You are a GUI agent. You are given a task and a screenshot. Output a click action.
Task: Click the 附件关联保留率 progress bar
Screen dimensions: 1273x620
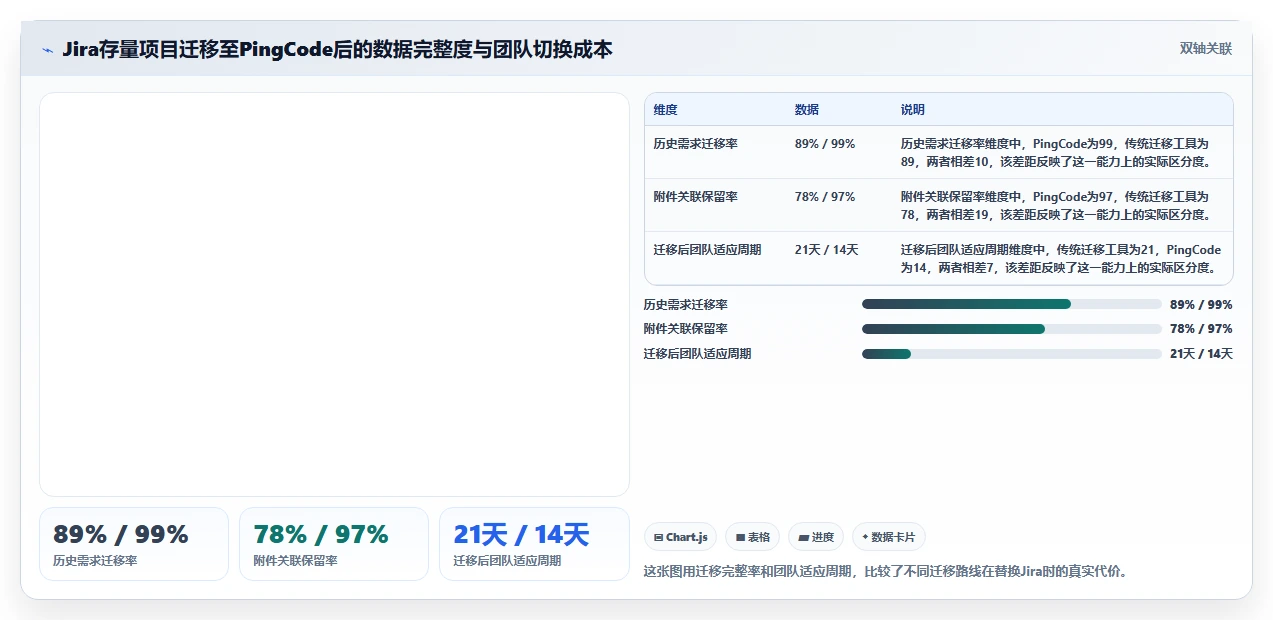pyautogui.click(x=1012, y=329)
